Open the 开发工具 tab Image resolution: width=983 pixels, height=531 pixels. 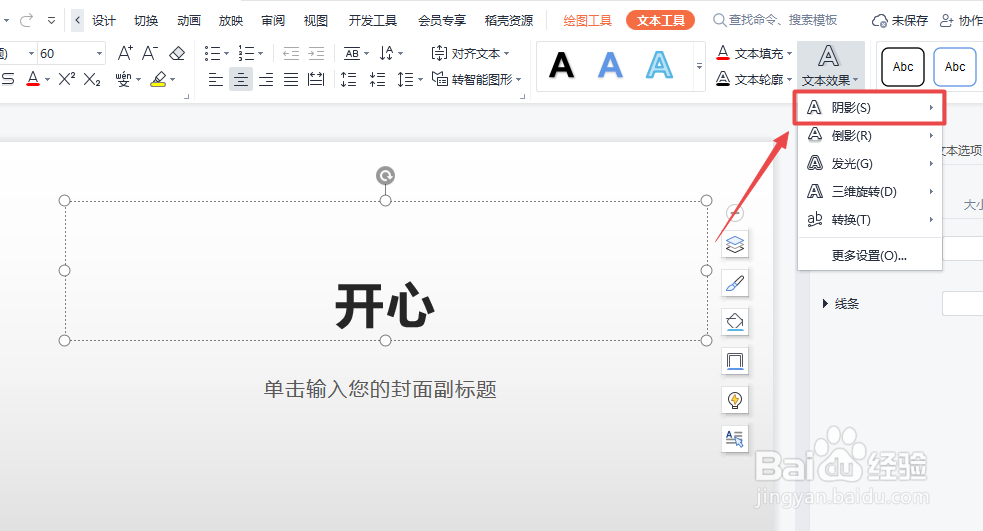click(373, 21)
